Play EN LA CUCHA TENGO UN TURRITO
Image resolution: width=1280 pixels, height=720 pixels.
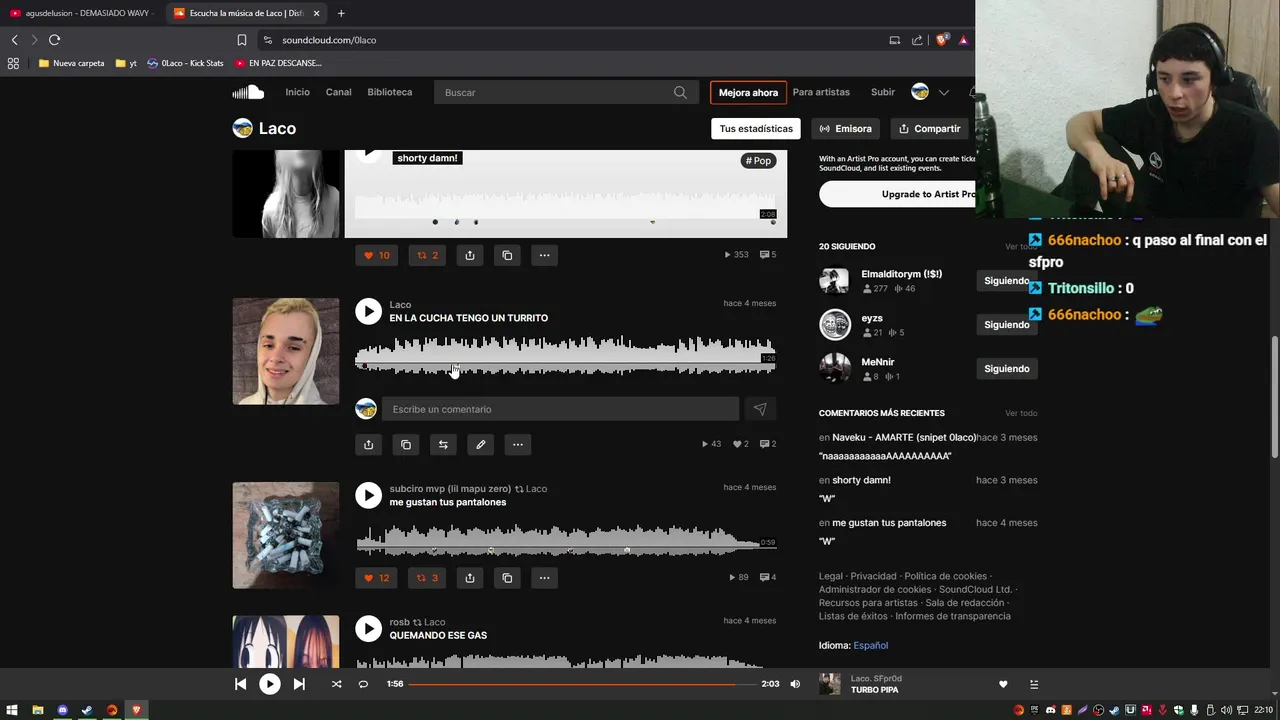[x=369, y=311]
